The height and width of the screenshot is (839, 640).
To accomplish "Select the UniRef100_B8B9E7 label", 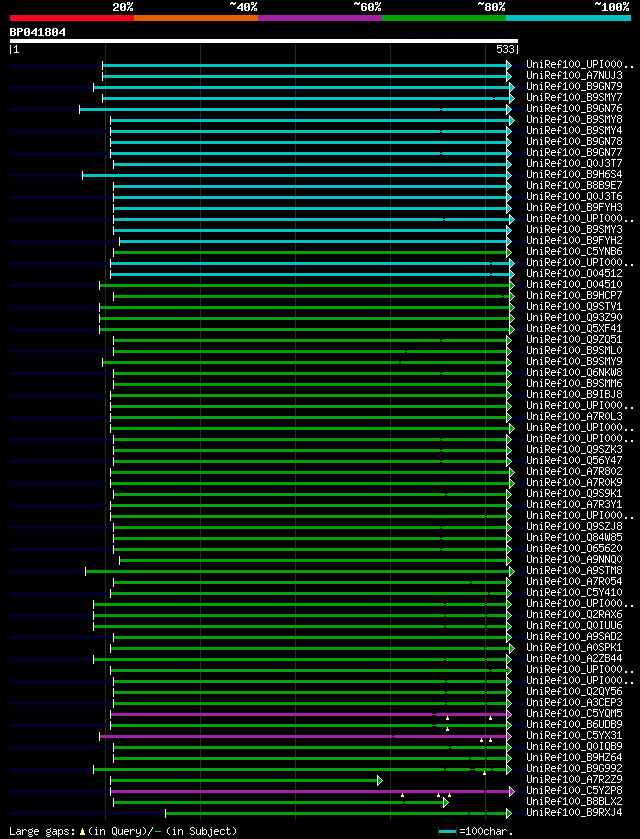I will coord(574,185).
